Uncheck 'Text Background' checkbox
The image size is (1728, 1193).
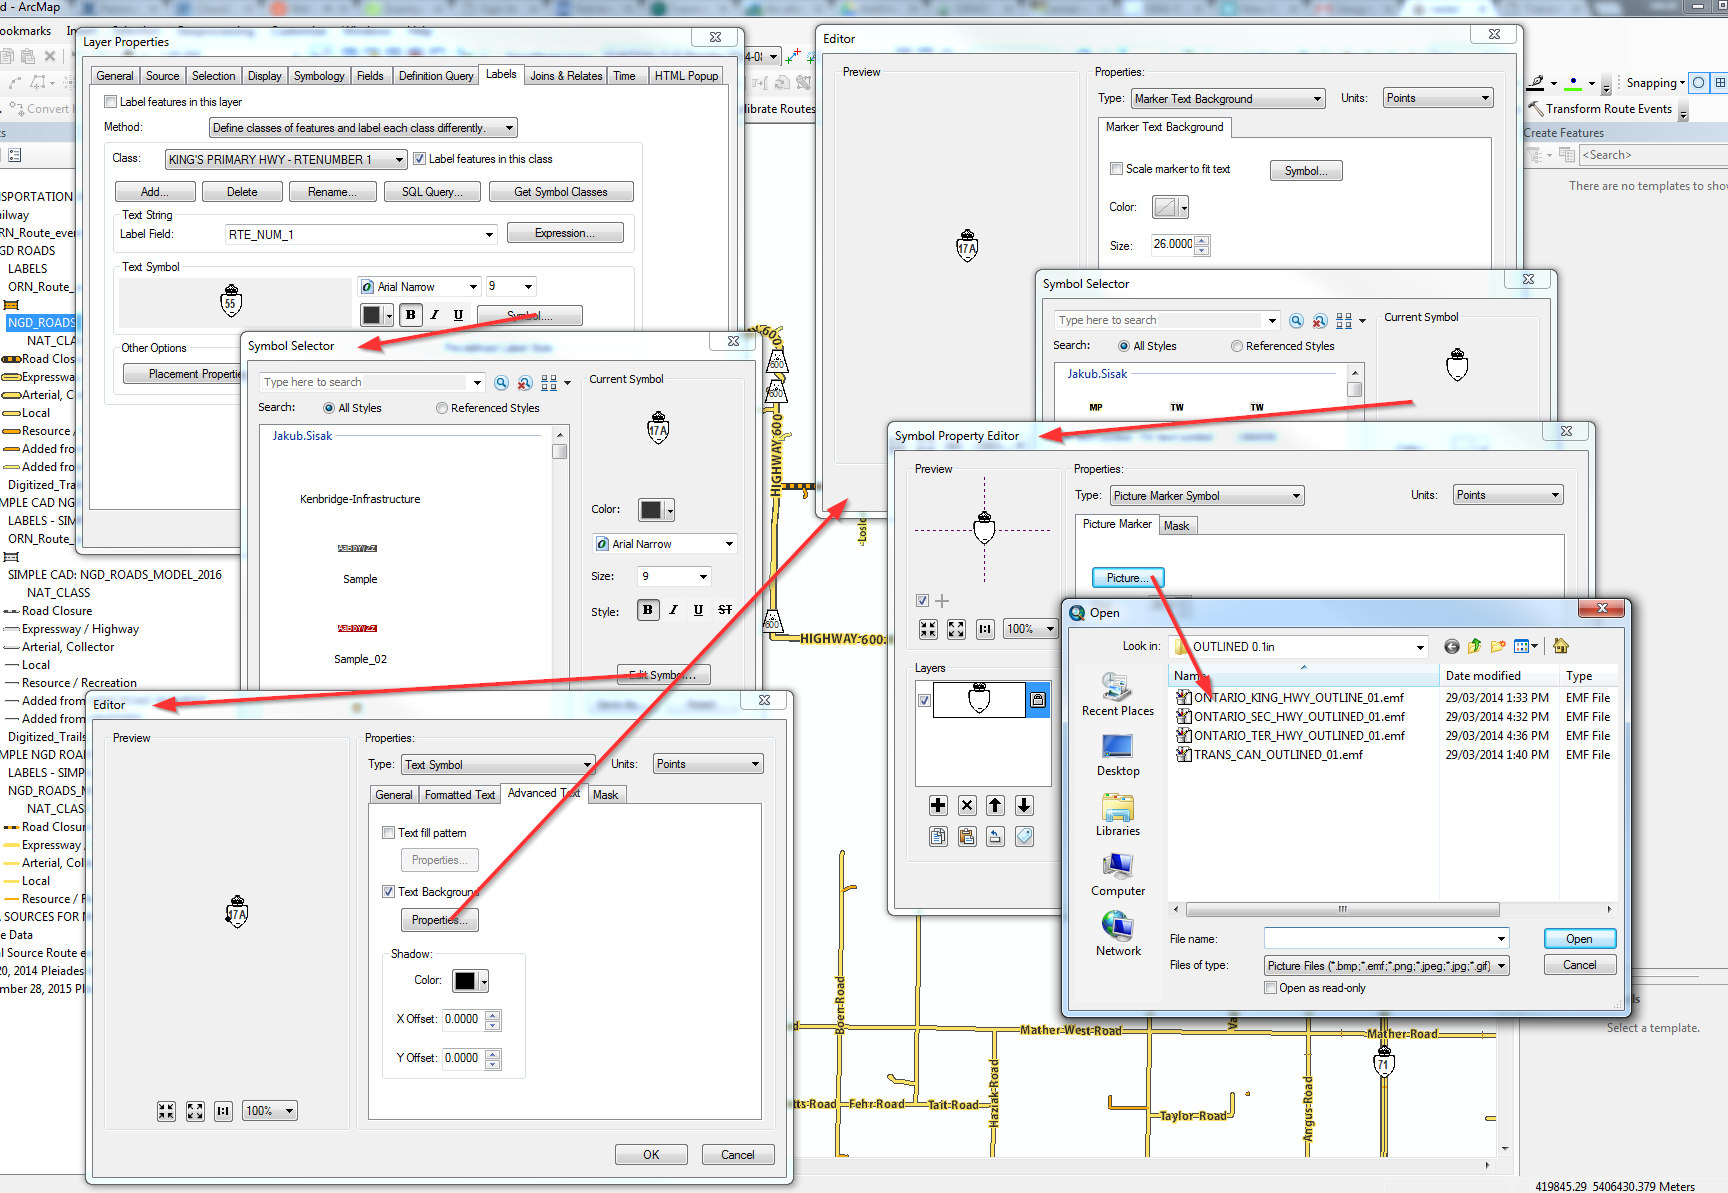point(388,892)
